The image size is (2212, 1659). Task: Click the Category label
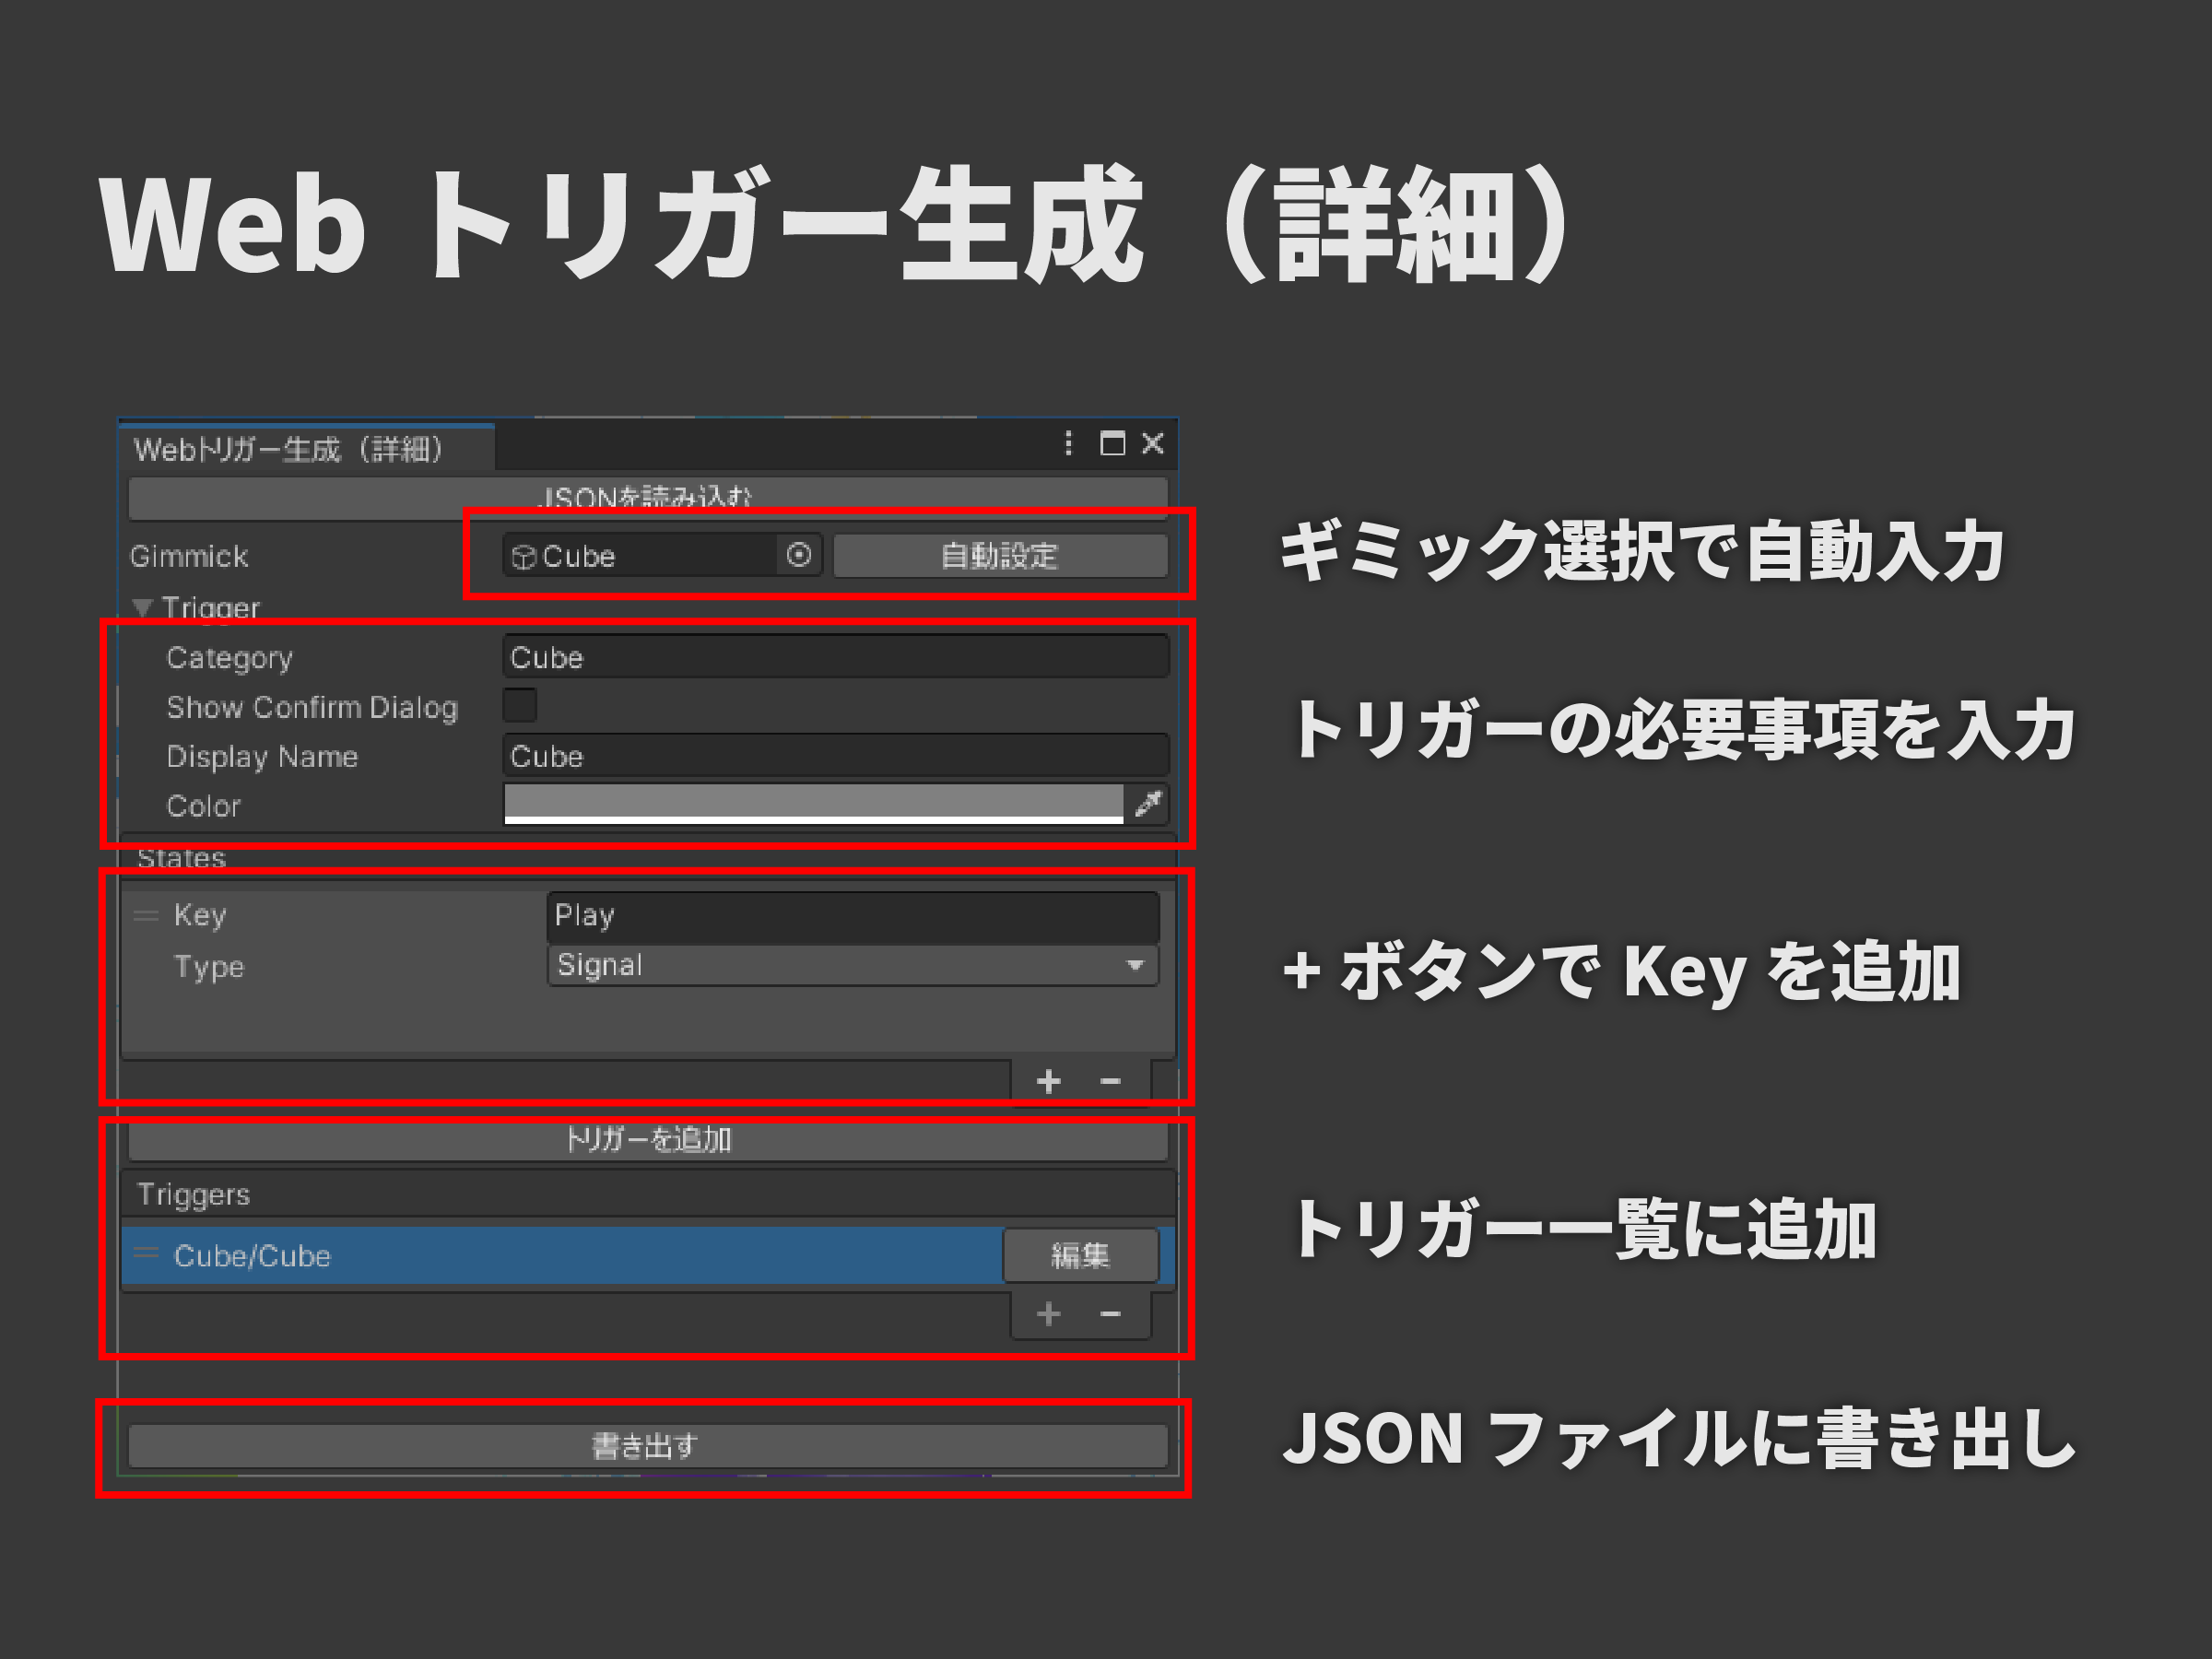229,658
